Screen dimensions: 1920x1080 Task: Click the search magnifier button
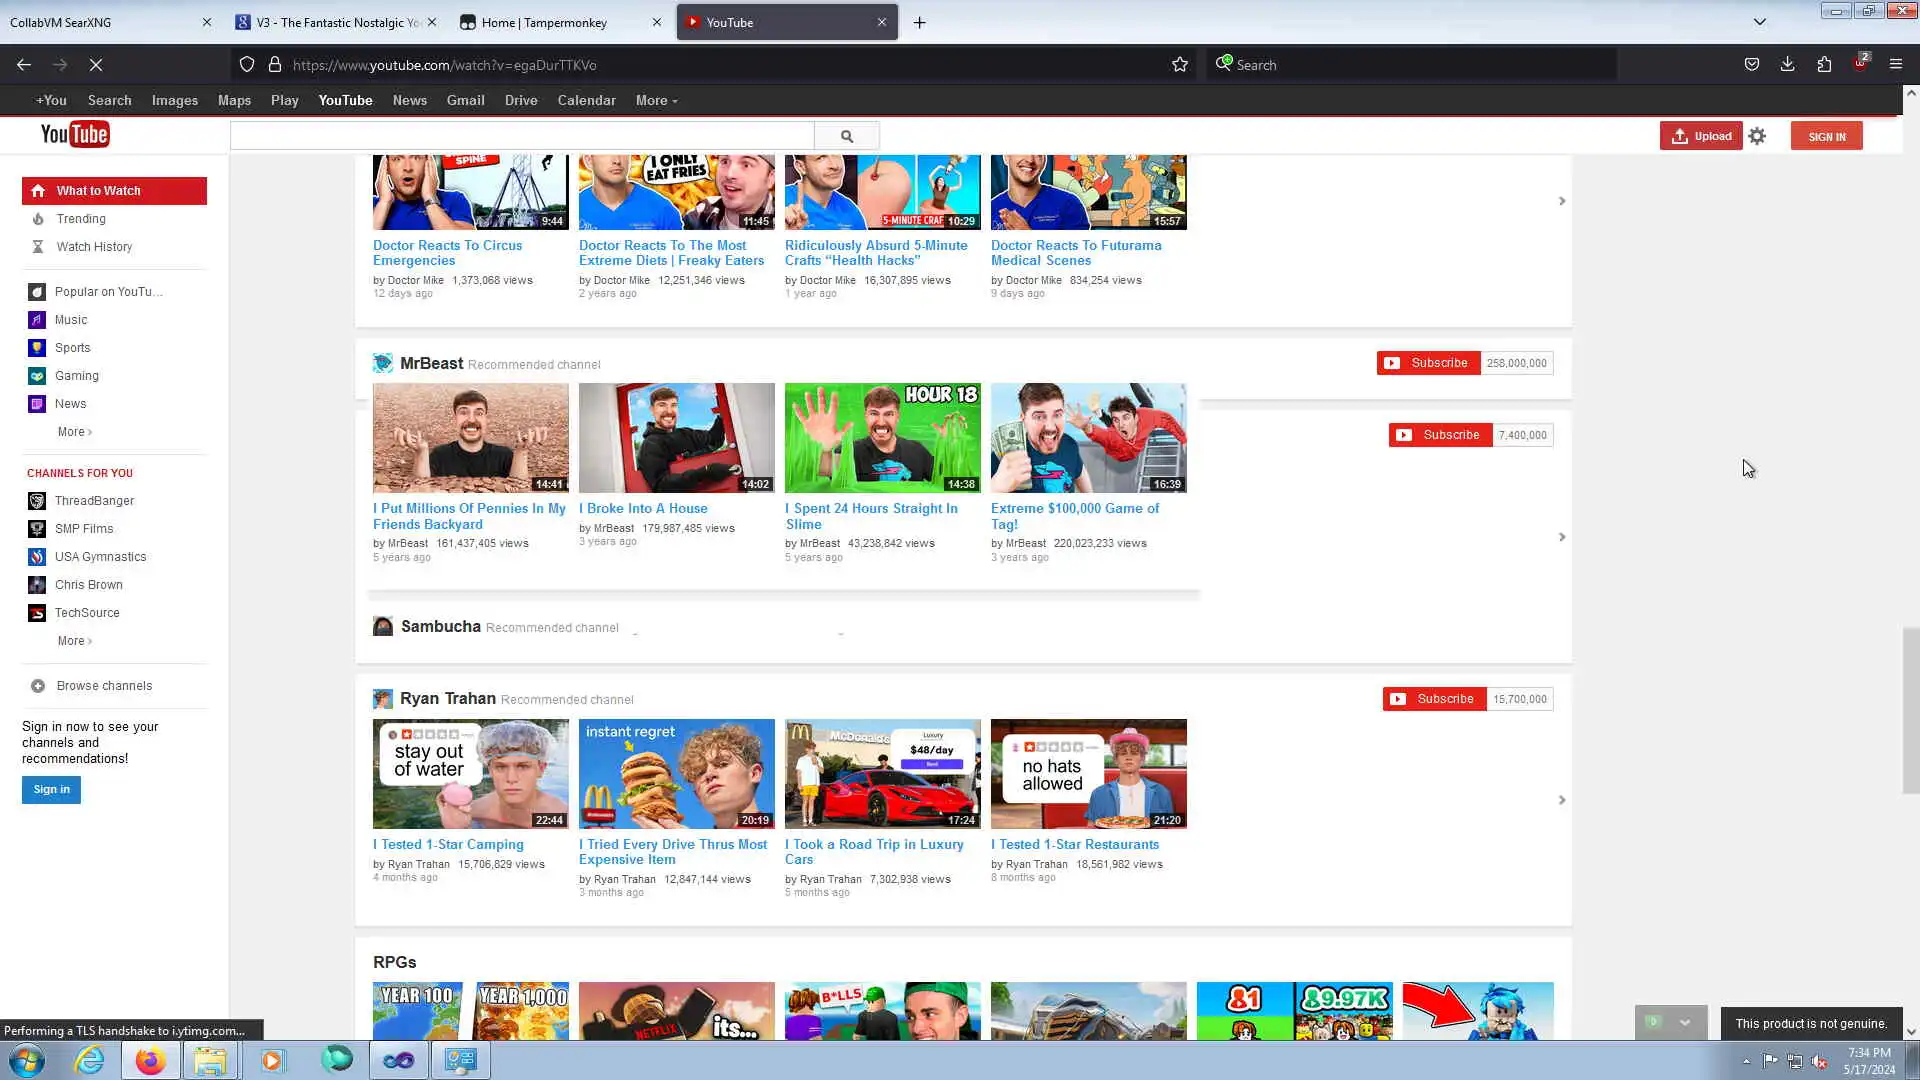click(x=846, y=136)
